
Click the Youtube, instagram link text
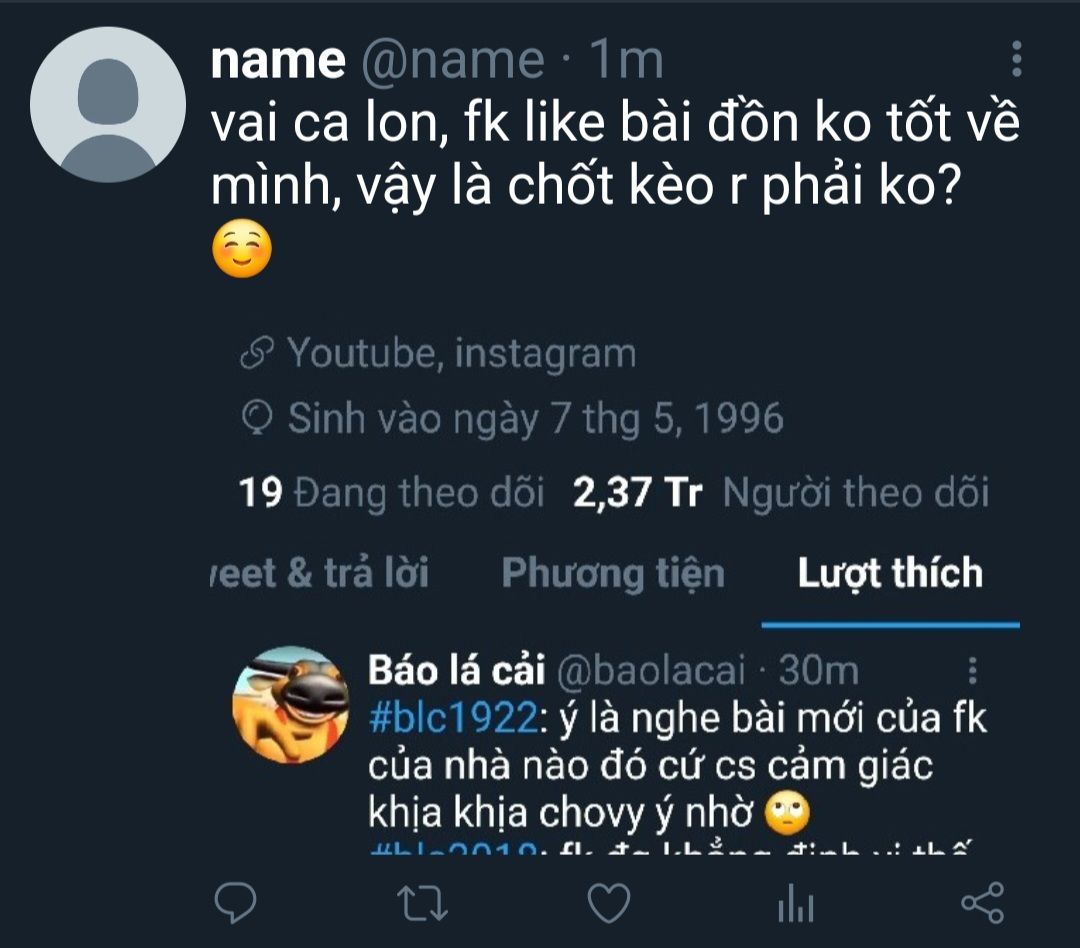click(461, 354)
